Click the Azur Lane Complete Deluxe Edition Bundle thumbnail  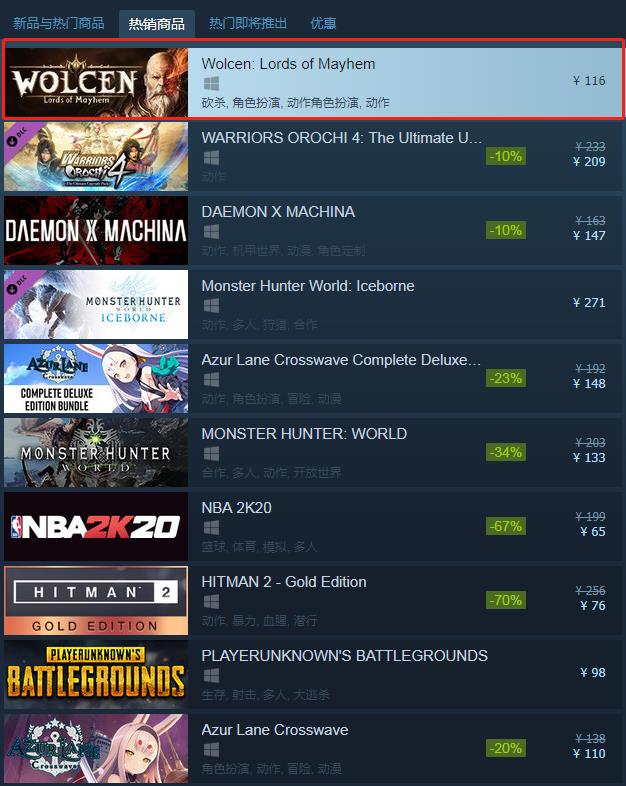point(96,378)
